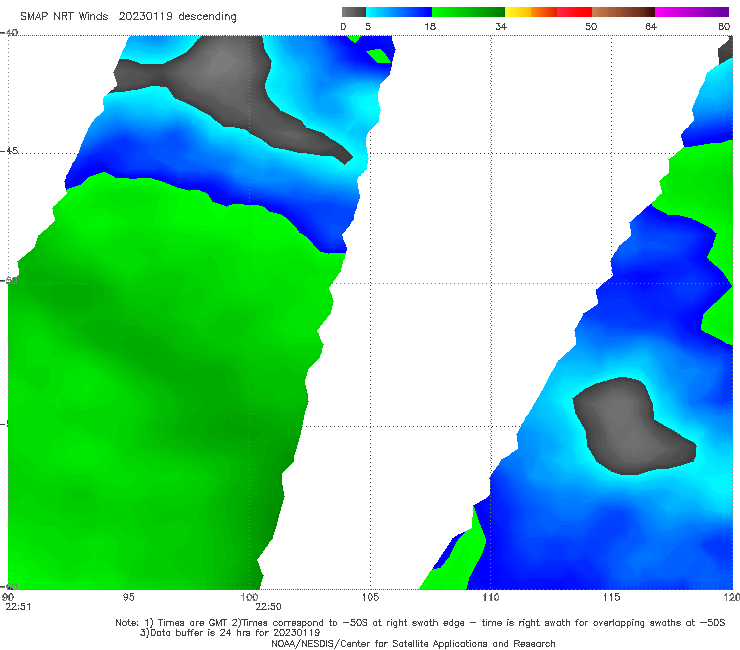Click the light-blue to blue segment of color scale
This screenshot has width=740, height=650.
399,12
